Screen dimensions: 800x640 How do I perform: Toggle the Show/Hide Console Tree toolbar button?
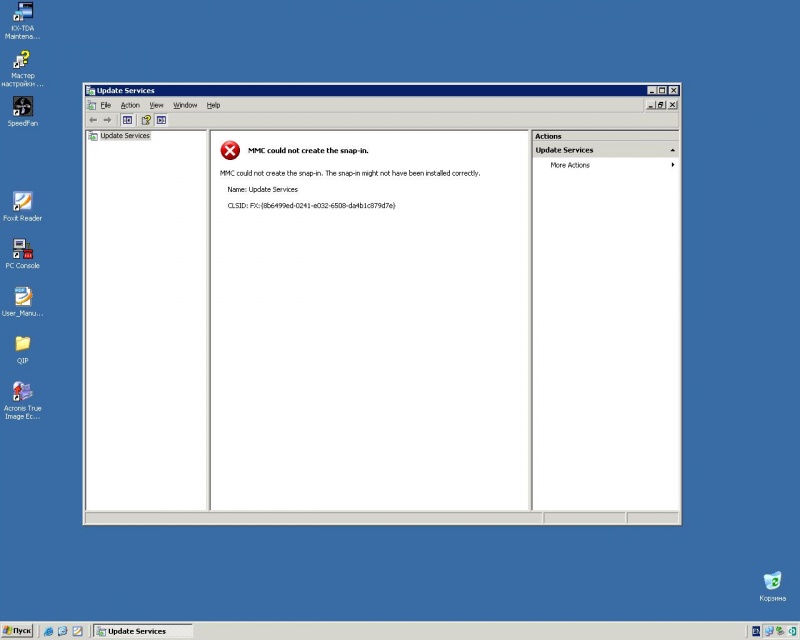[127, 120]
